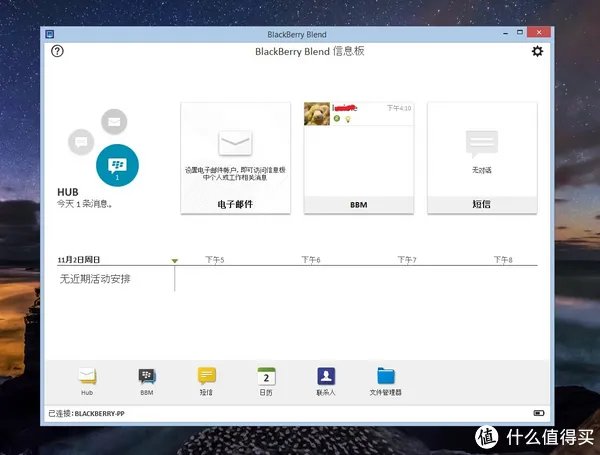Viewport: 600px width, 455px height.
Task: Click the 11月2日周日 date label
Action: pyautogui.click(x=79, y=260)
